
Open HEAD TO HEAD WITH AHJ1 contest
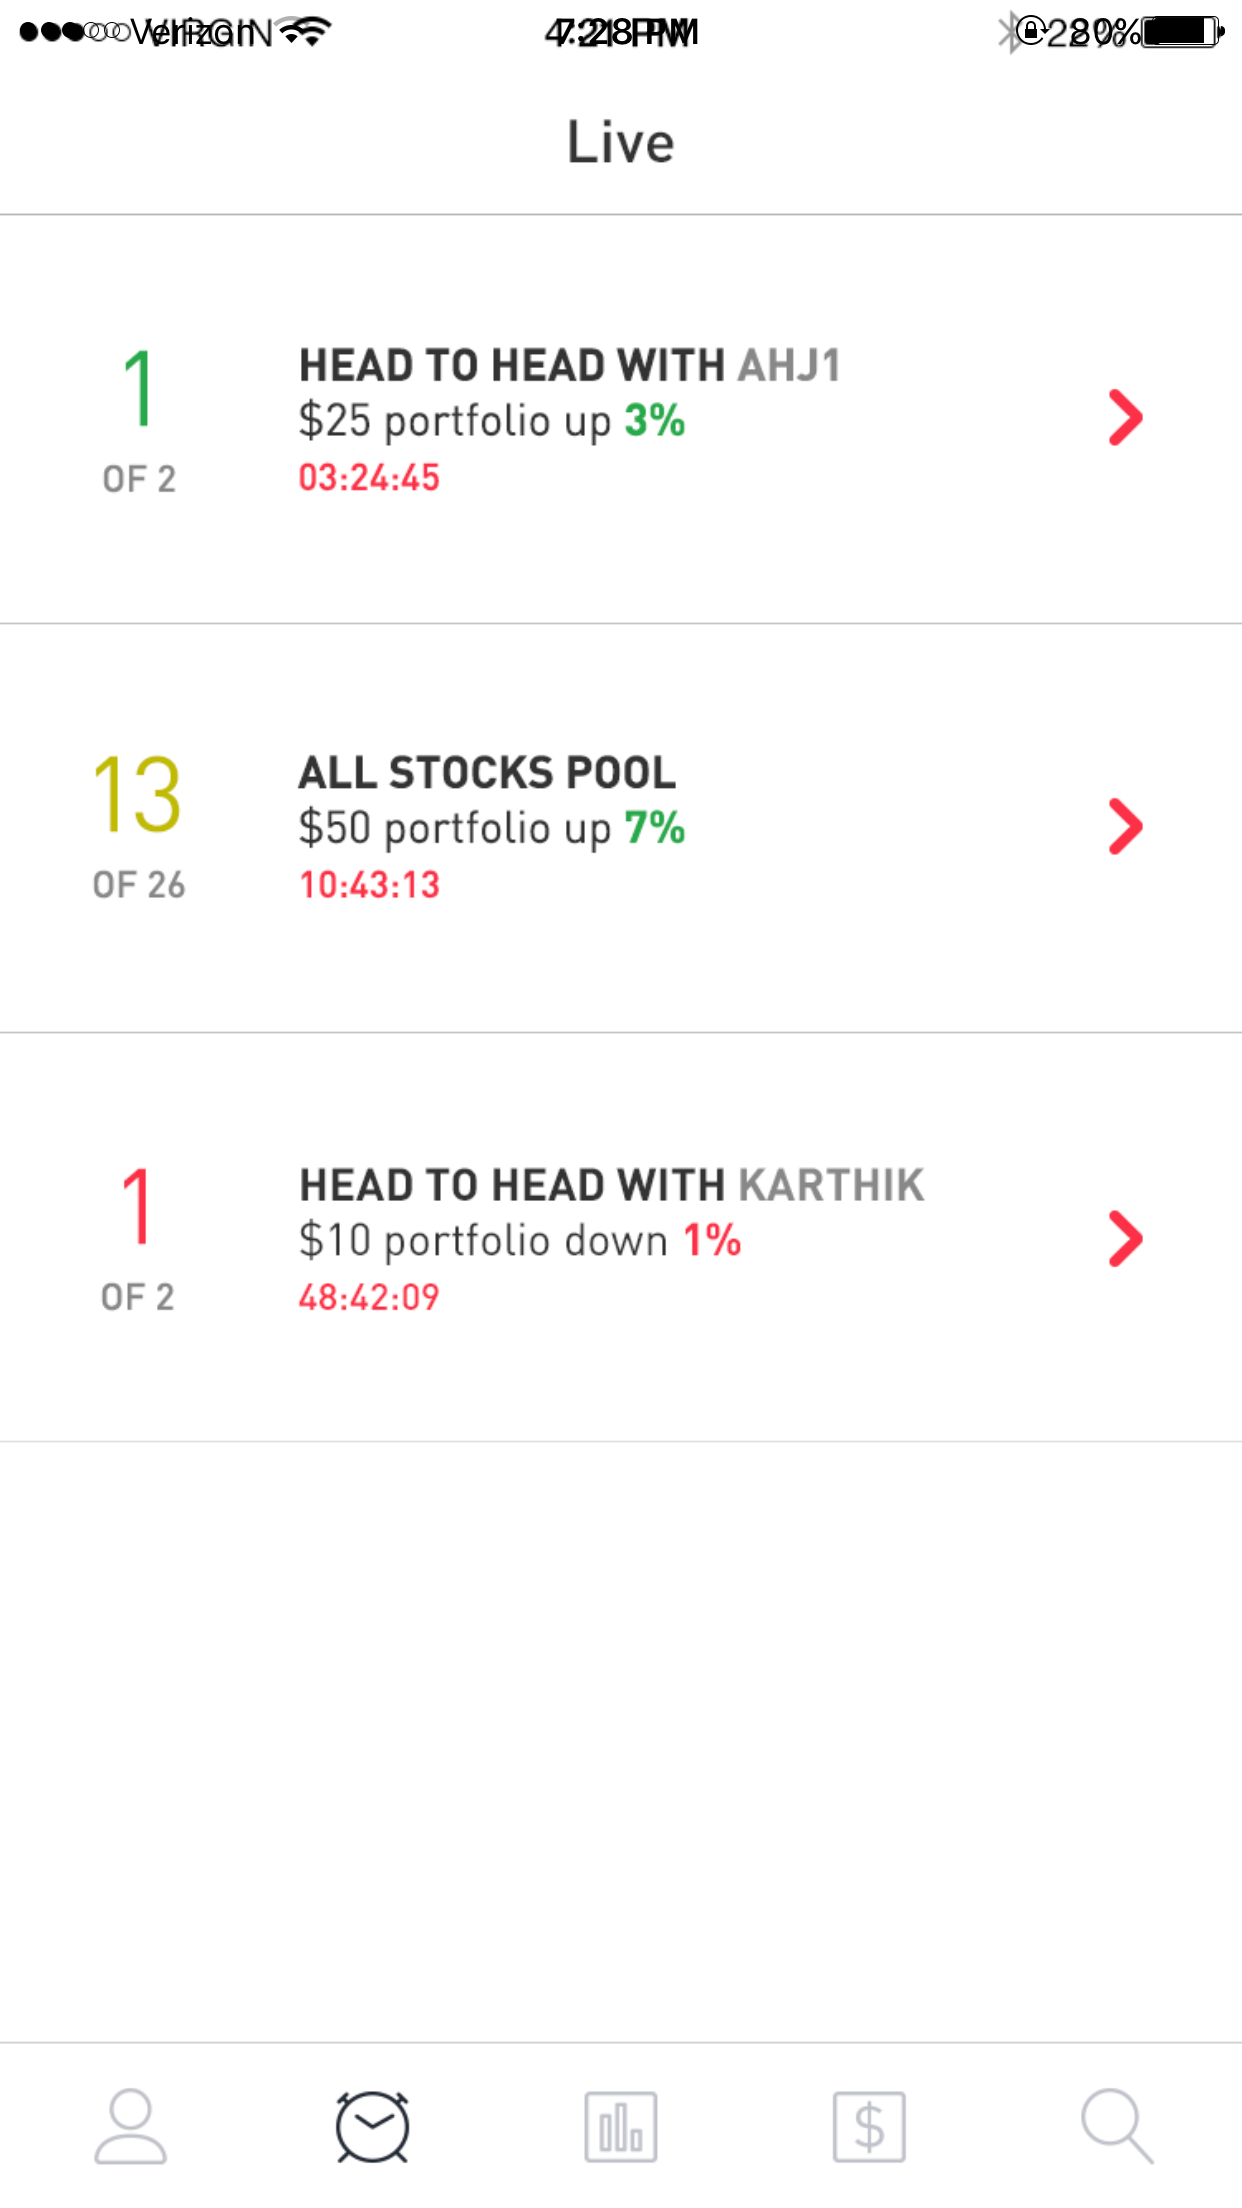click(x=570, y=366)
